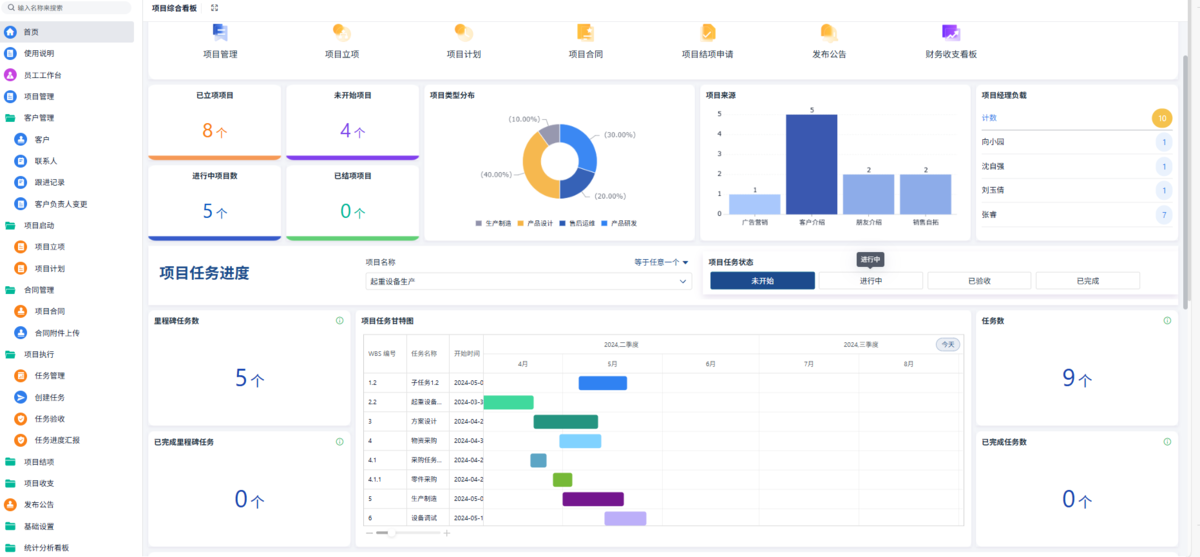Select the 未开始 task status filter

762,281
